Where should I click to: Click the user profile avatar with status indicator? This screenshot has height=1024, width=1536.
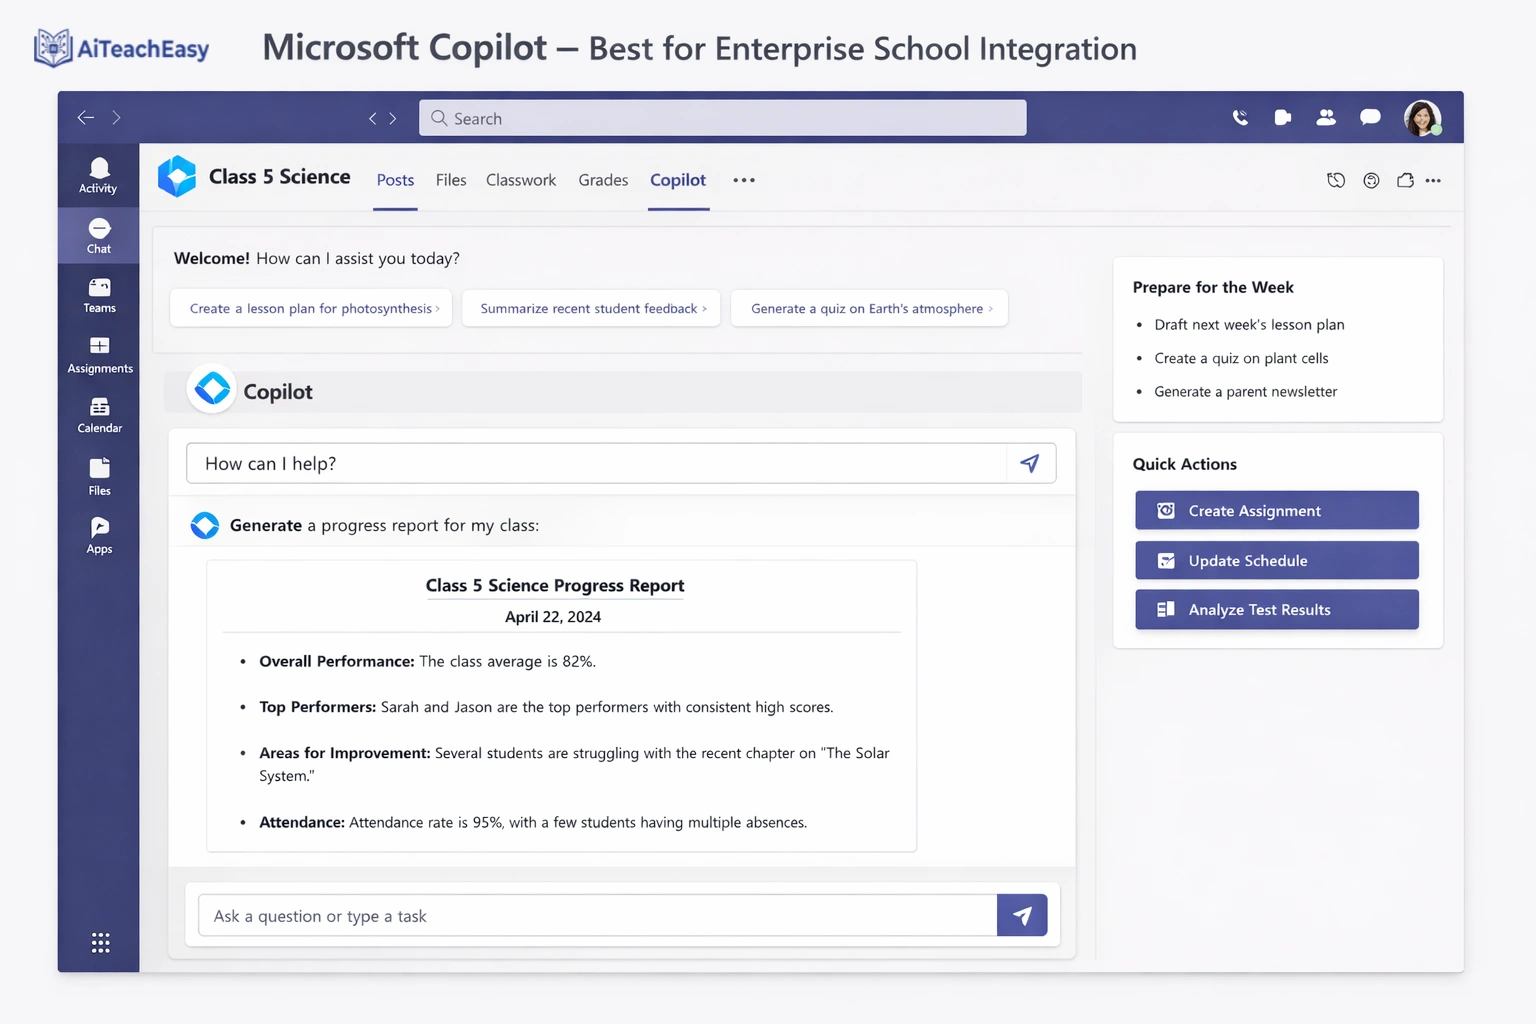(1423, 117)
